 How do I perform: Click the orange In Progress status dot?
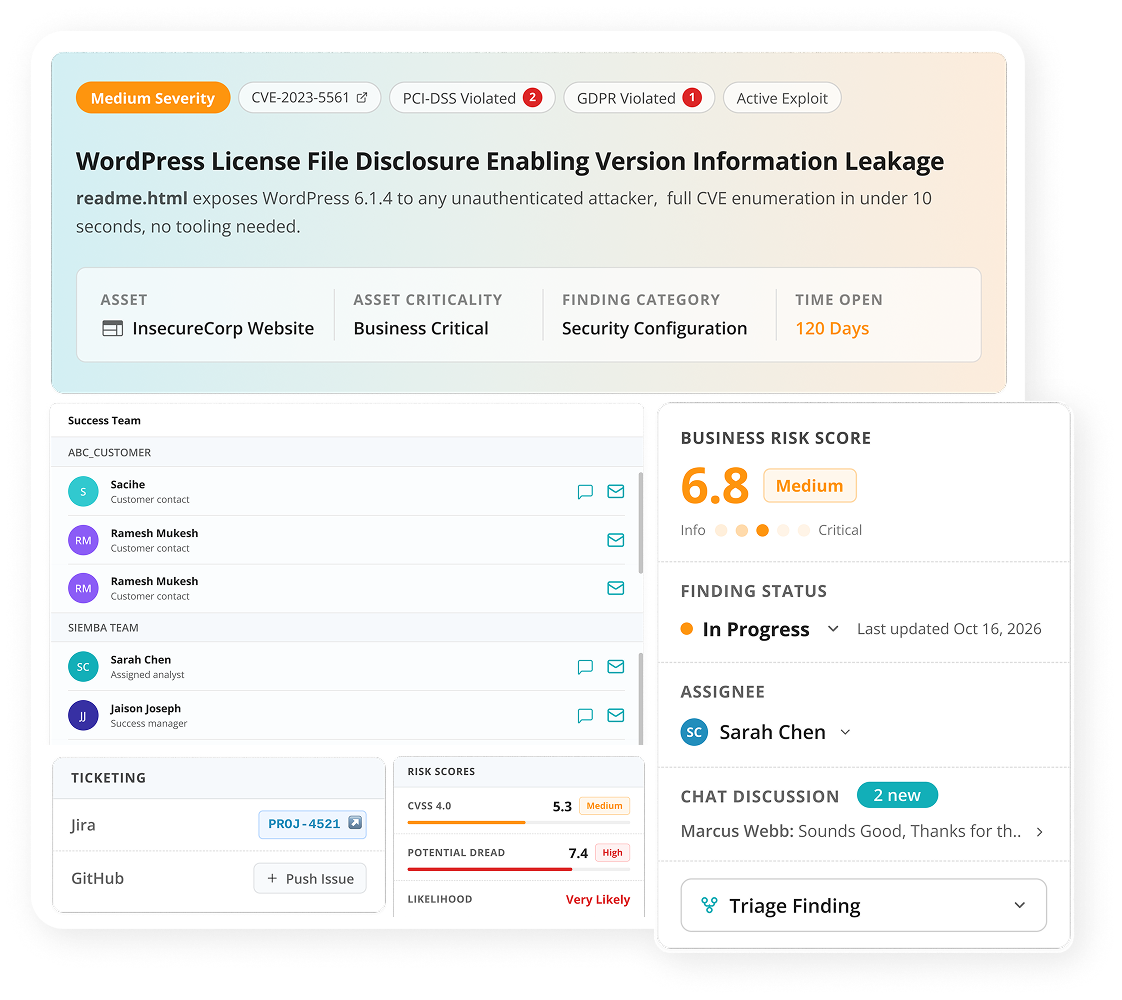687,629
